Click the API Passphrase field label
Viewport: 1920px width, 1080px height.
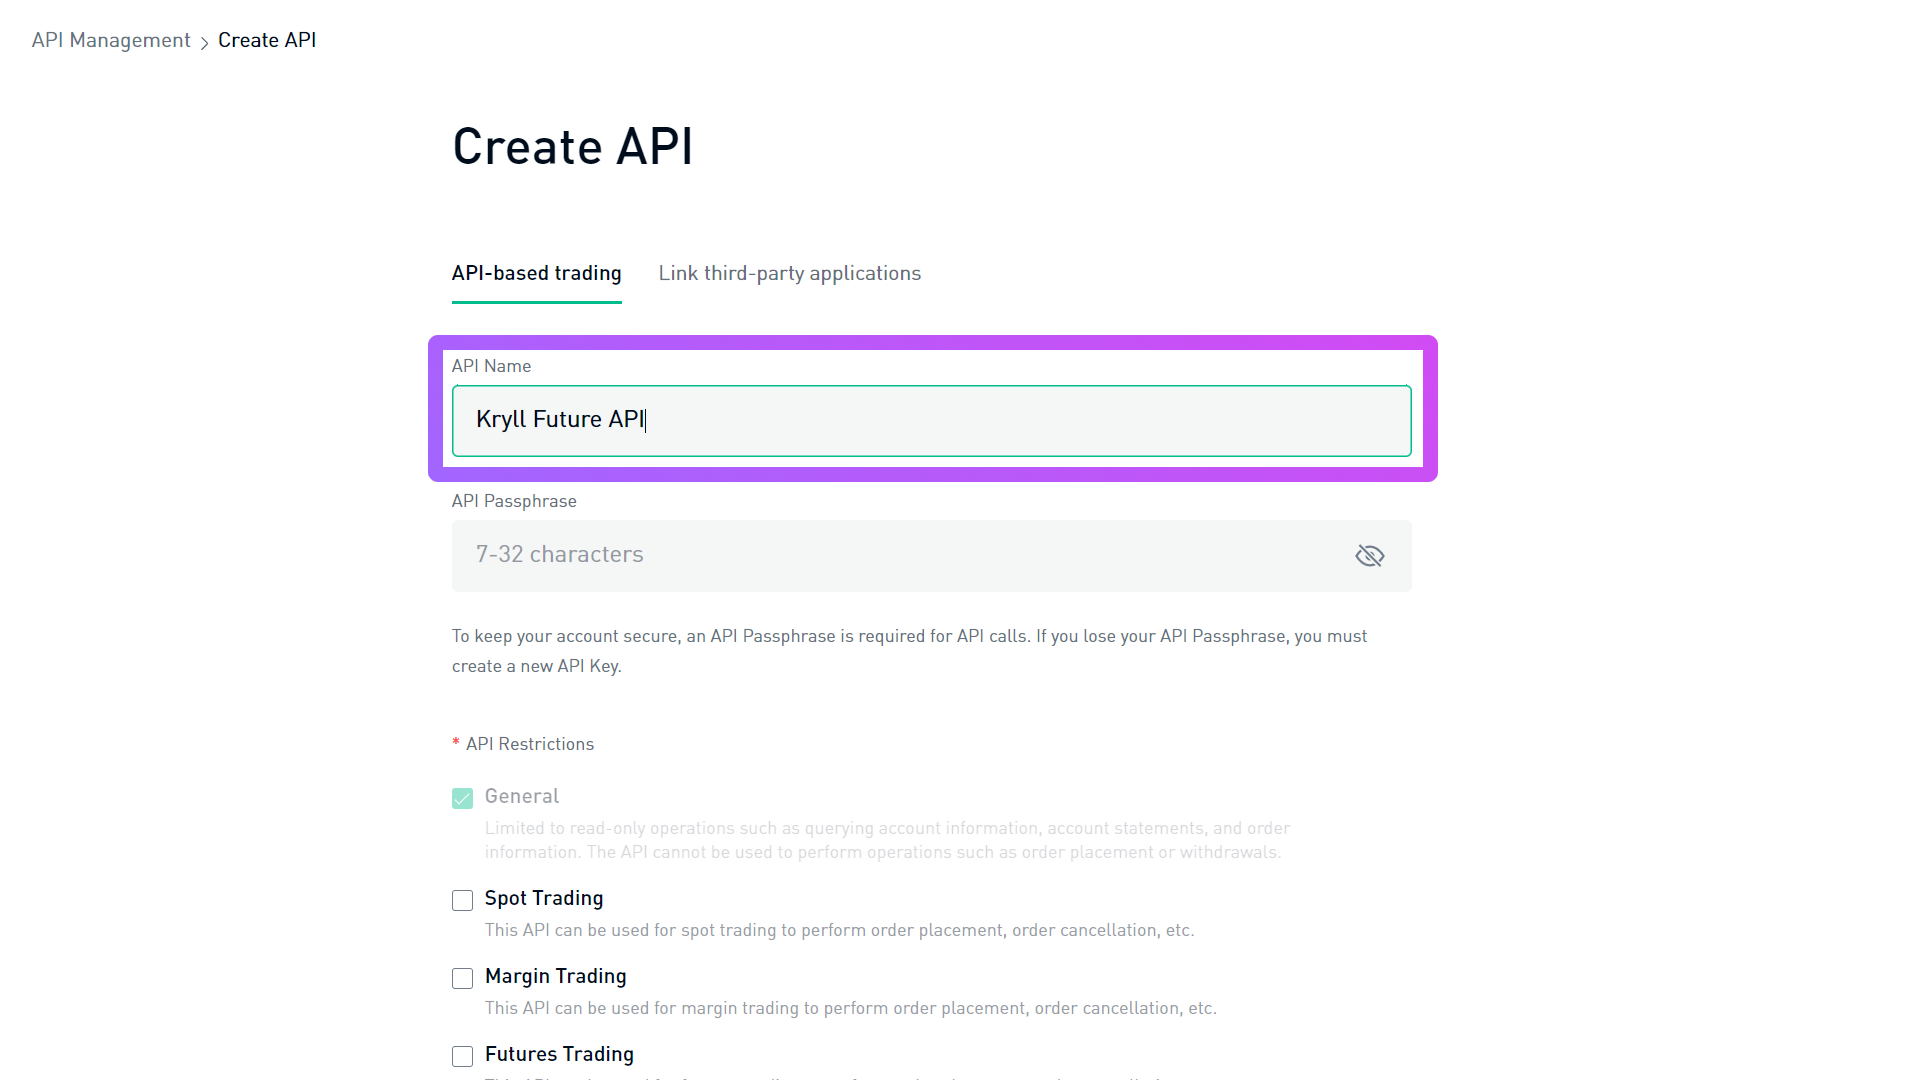tap(514, 501)
